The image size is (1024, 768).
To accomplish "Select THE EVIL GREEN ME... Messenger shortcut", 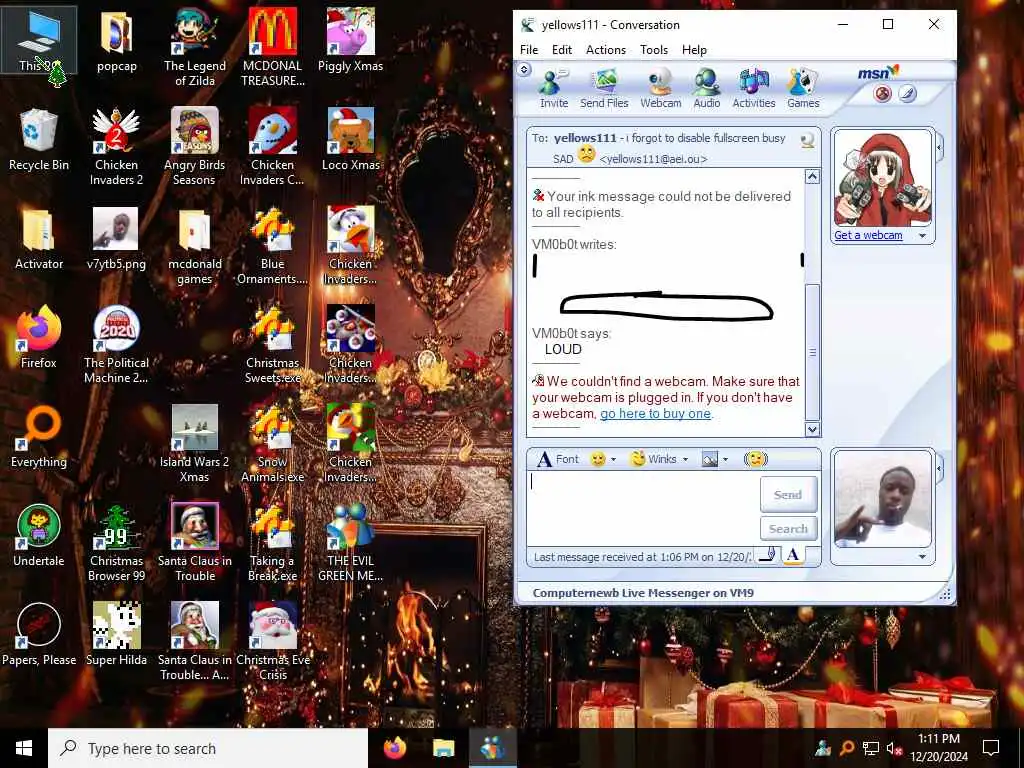I will 351,542.
